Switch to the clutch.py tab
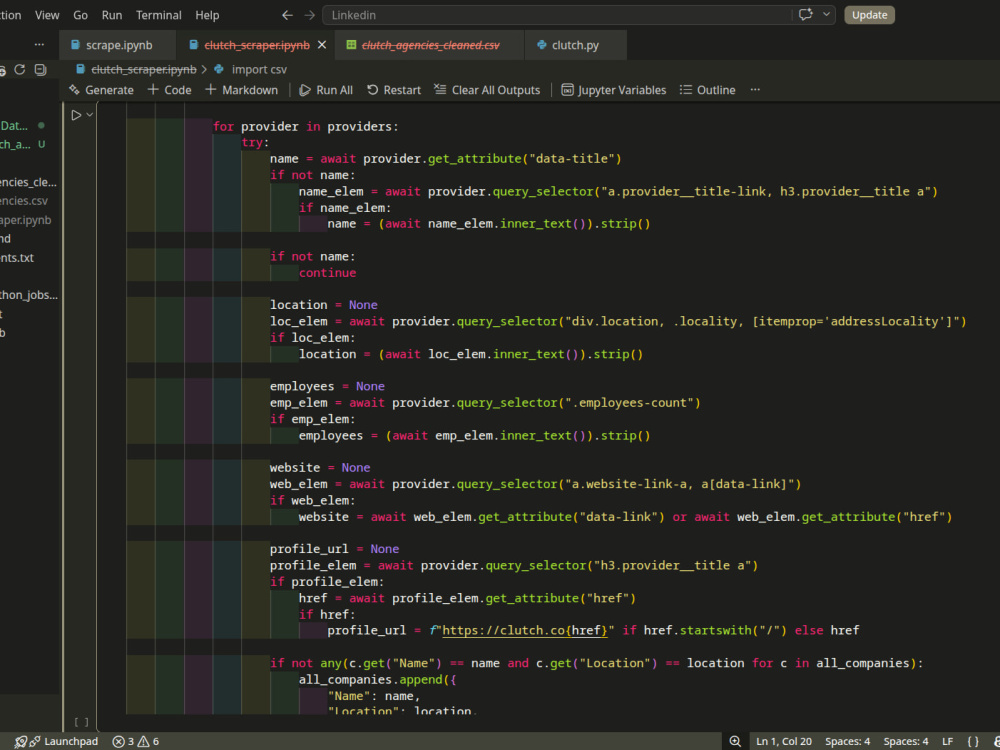The width and height of the screenshot is (1000, 750). [x=575, y=45]
